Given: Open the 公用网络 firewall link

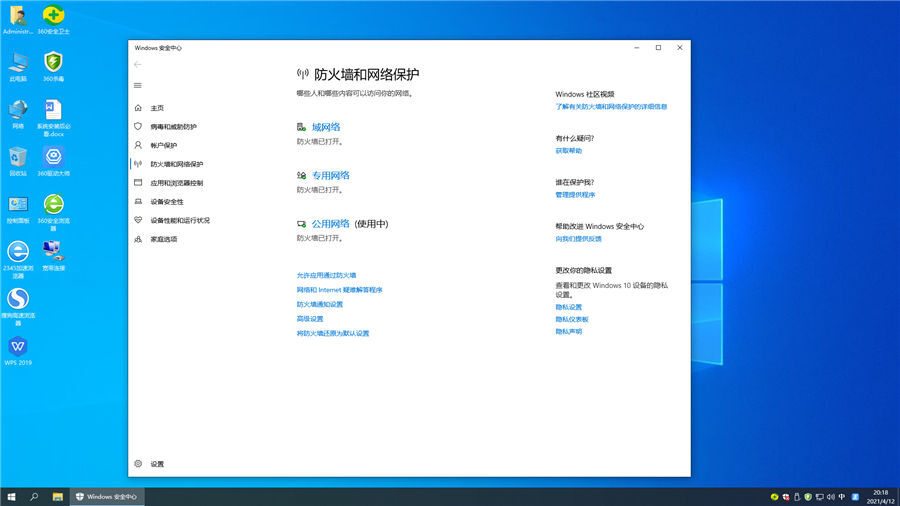Looking at the screenshot, I should [x=331, y=224].
